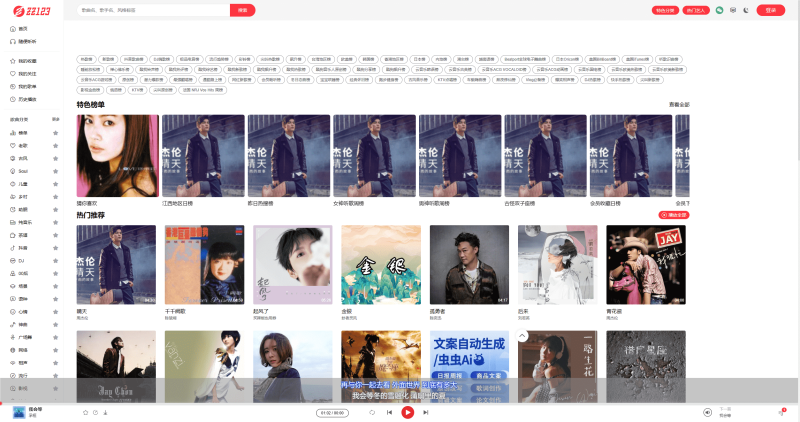
Task: Expand 更多 in the category sidebar
Action: [56, 119]
